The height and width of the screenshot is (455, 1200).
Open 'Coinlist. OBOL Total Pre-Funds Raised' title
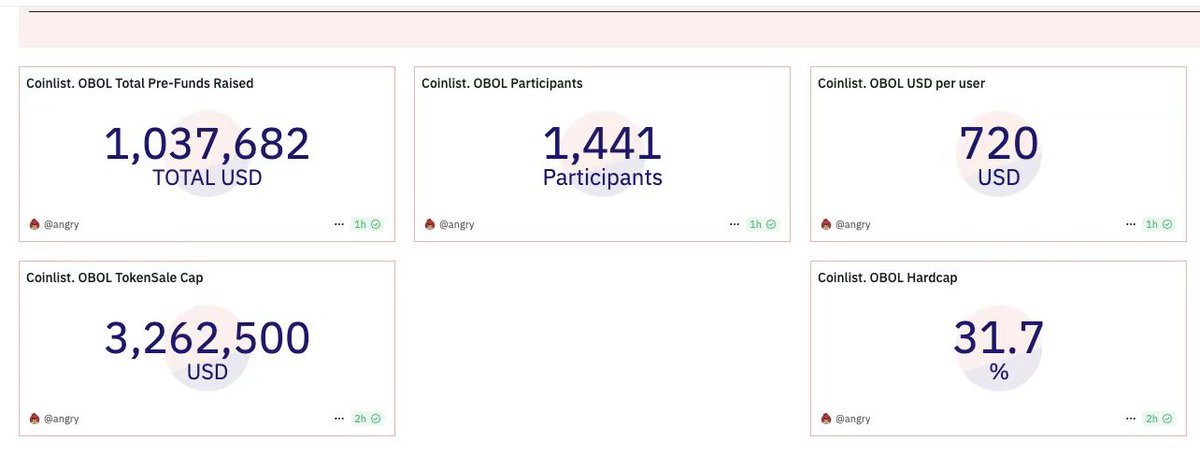pyautogui.click(x=140, y=83)
